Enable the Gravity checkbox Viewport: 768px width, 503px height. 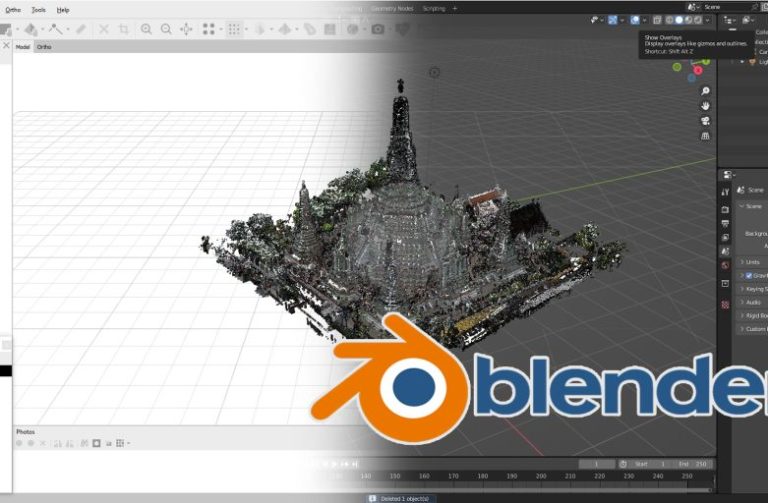pyautogui.click(x=749, y=275)
